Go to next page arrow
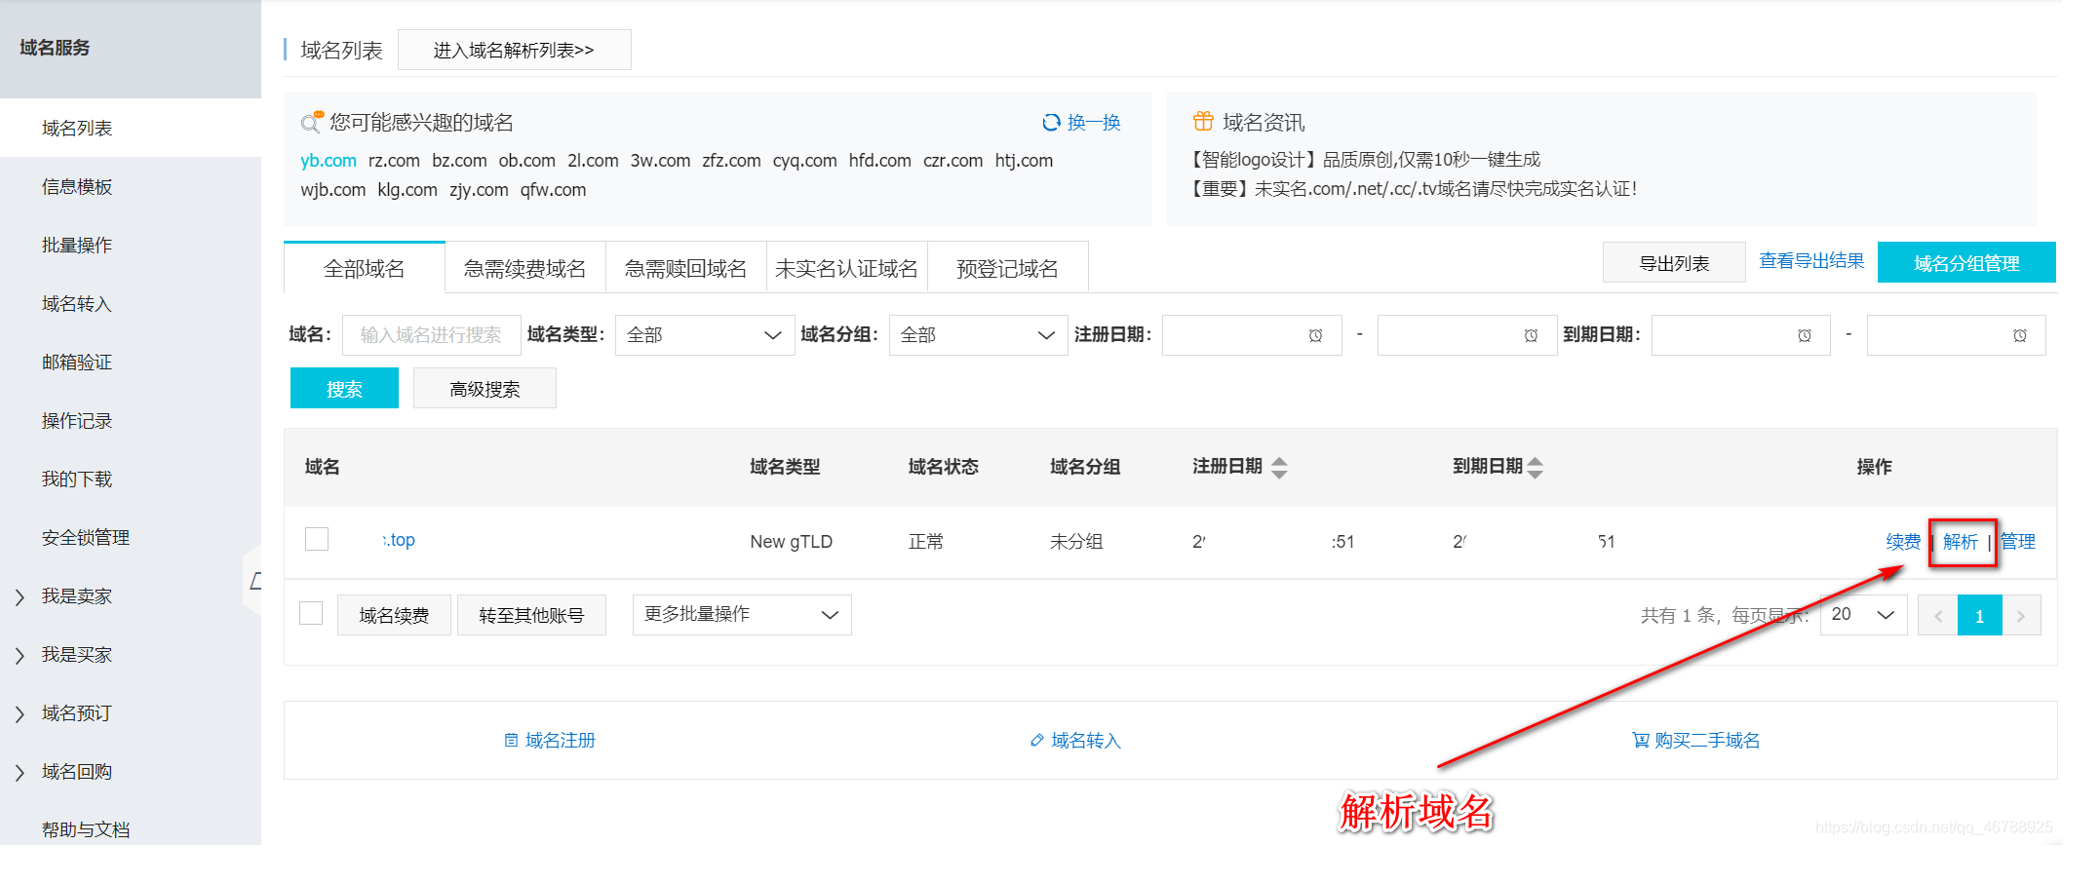The width and height of the screenshot is (2073, 872). (2021, 615)
